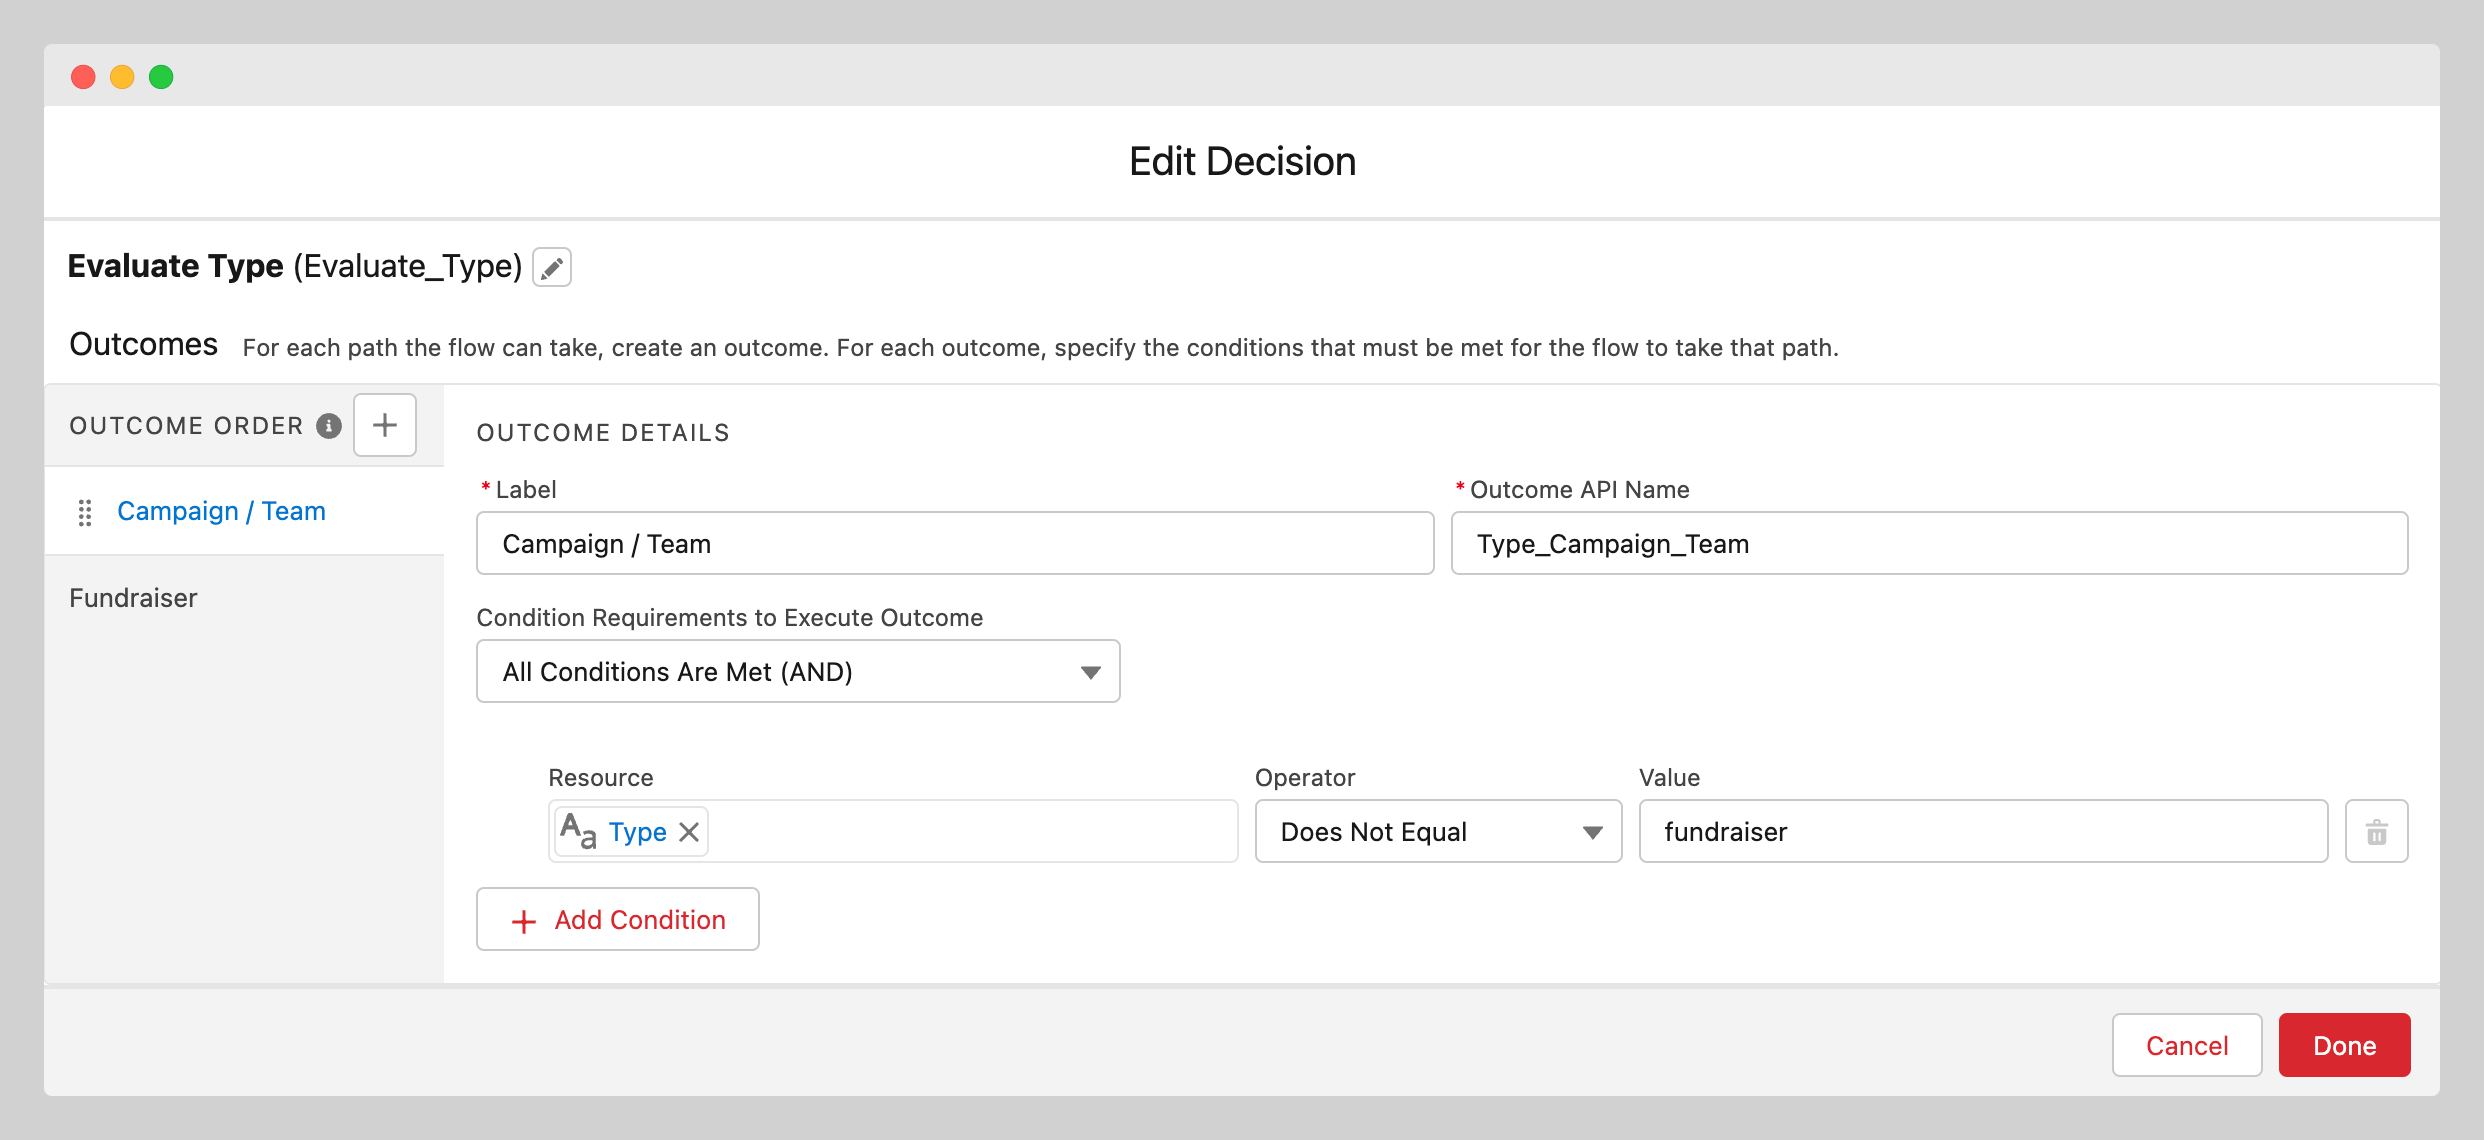Click the plus icon in Add Condition
This screenshot has height=1140, width=2484.
(x=524, y=921)
